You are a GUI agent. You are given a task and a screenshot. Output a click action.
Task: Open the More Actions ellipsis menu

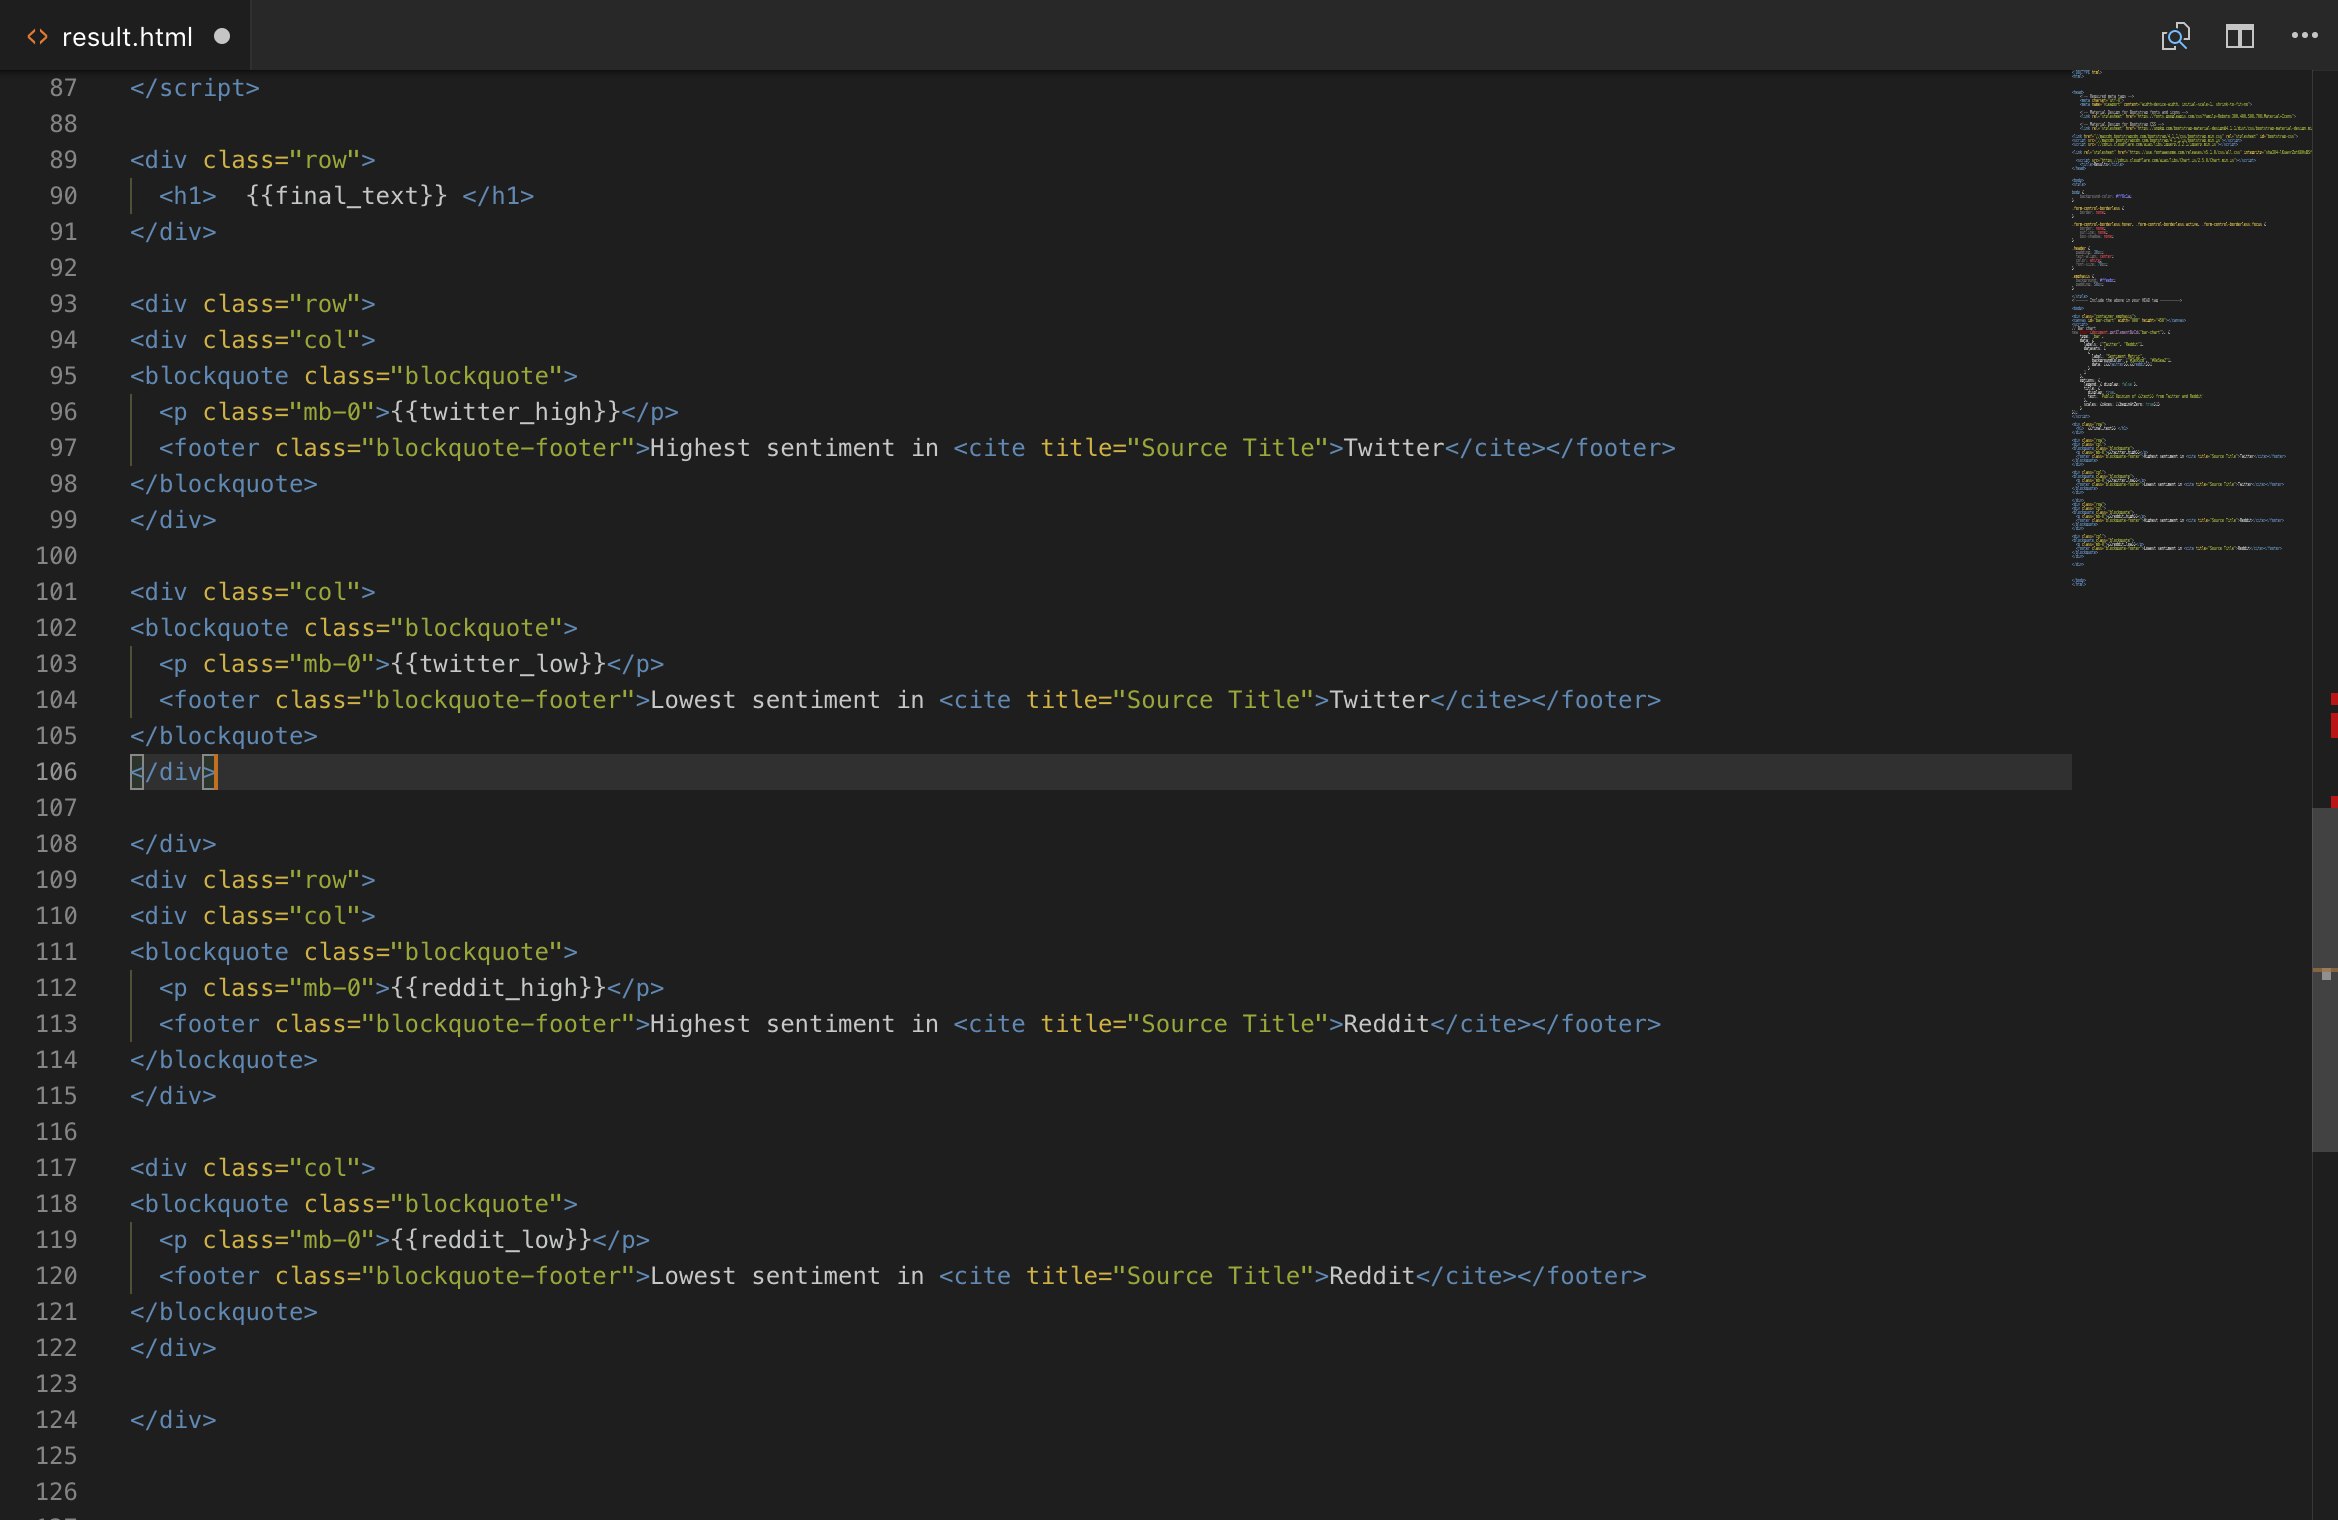point(2304,36)
